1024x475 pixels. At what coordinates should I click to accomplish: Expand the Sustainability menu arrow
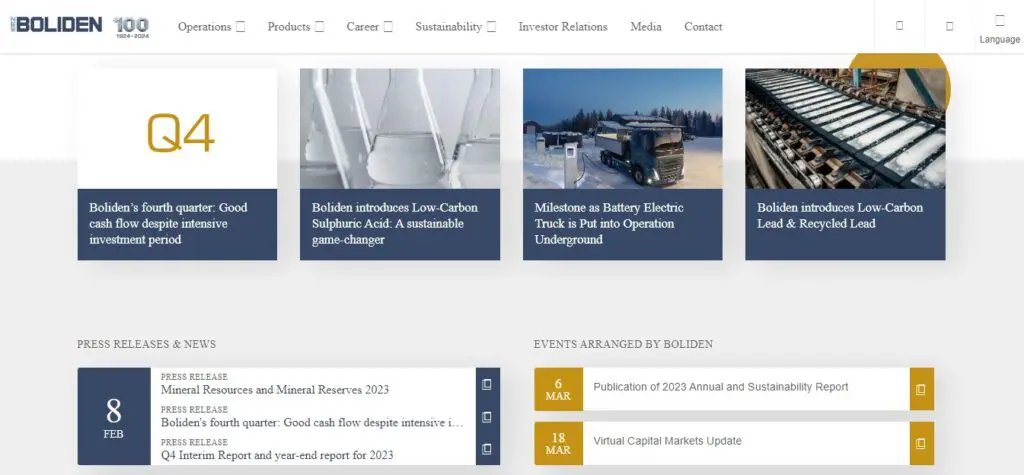(491, 27)
